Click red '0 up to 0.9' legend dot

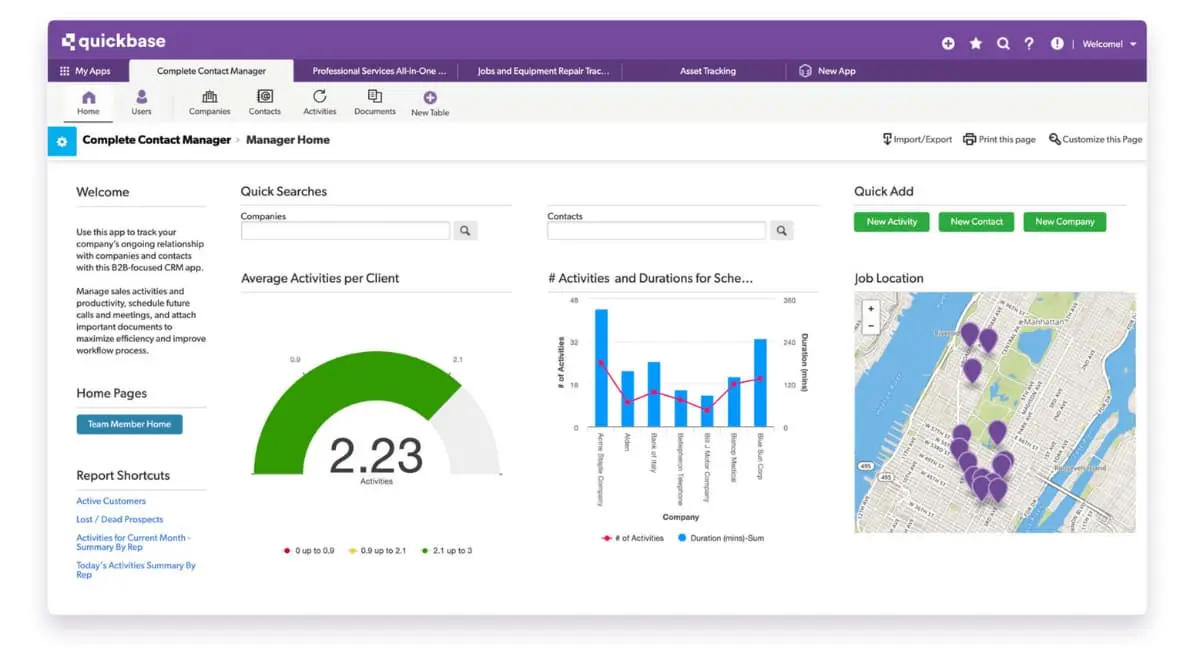[x=286, y=551]
